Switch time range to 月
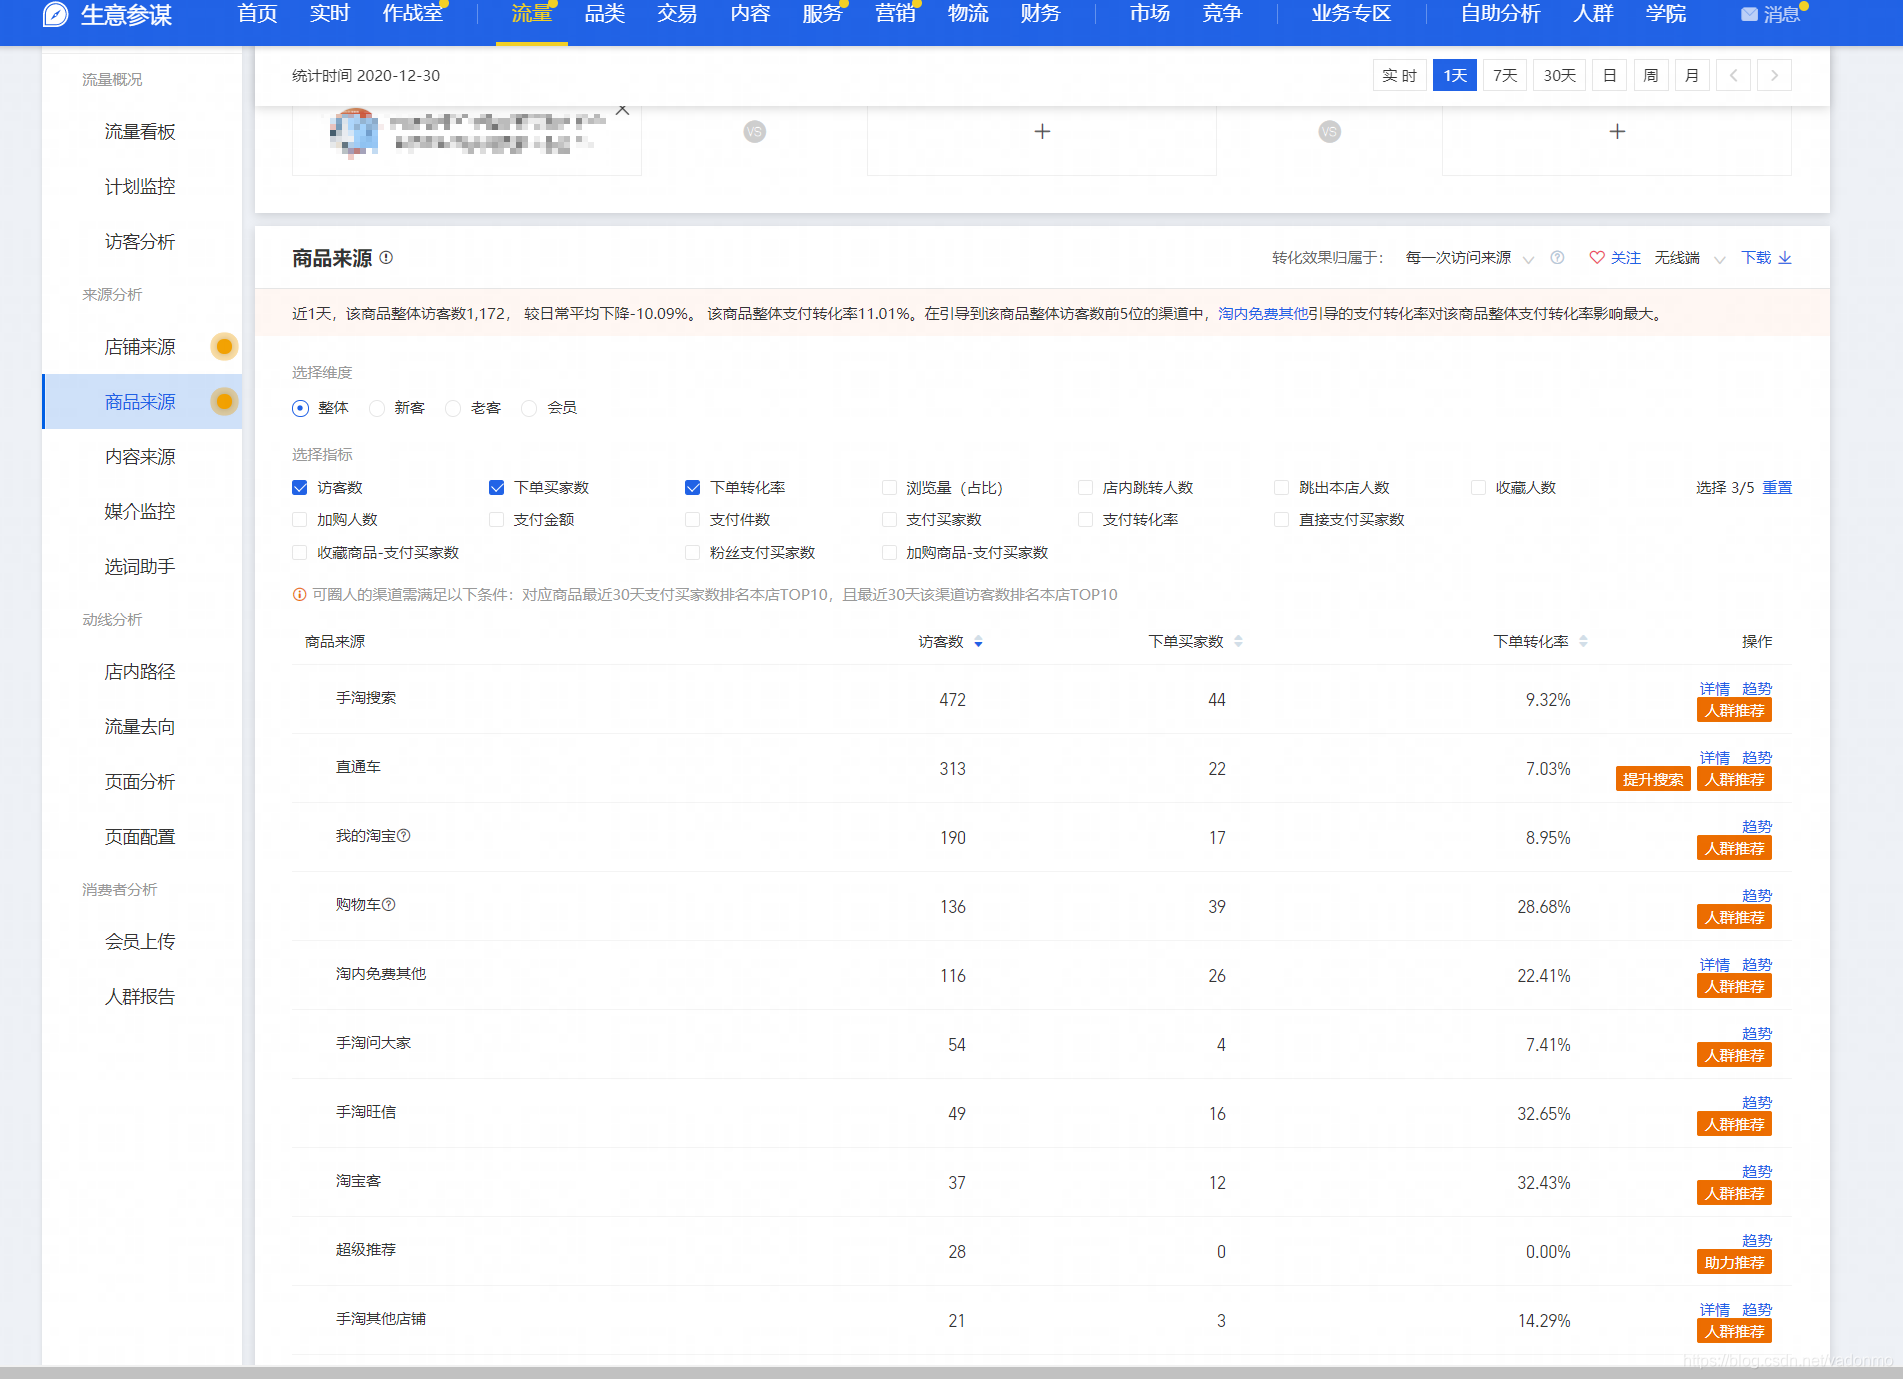This screenshot has height=1379, width=1903. 1692,75
